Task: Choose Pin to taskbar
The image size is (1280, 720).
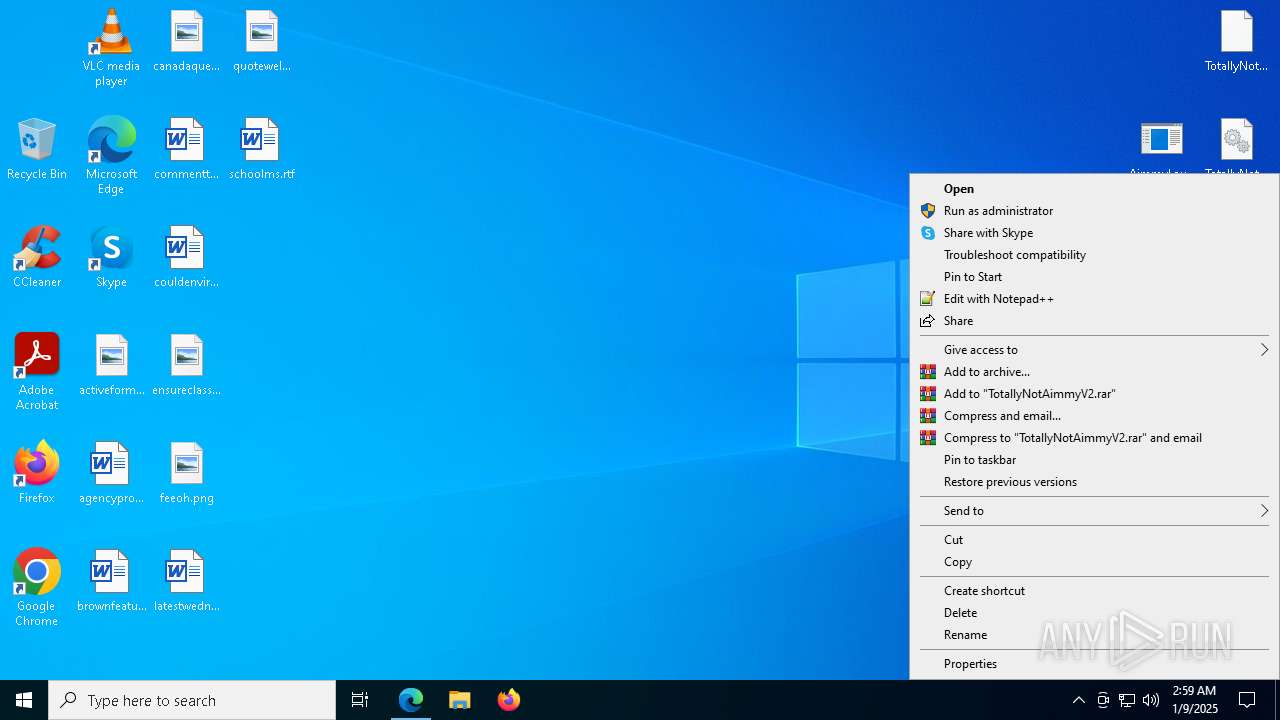Action: point(1094,460)
